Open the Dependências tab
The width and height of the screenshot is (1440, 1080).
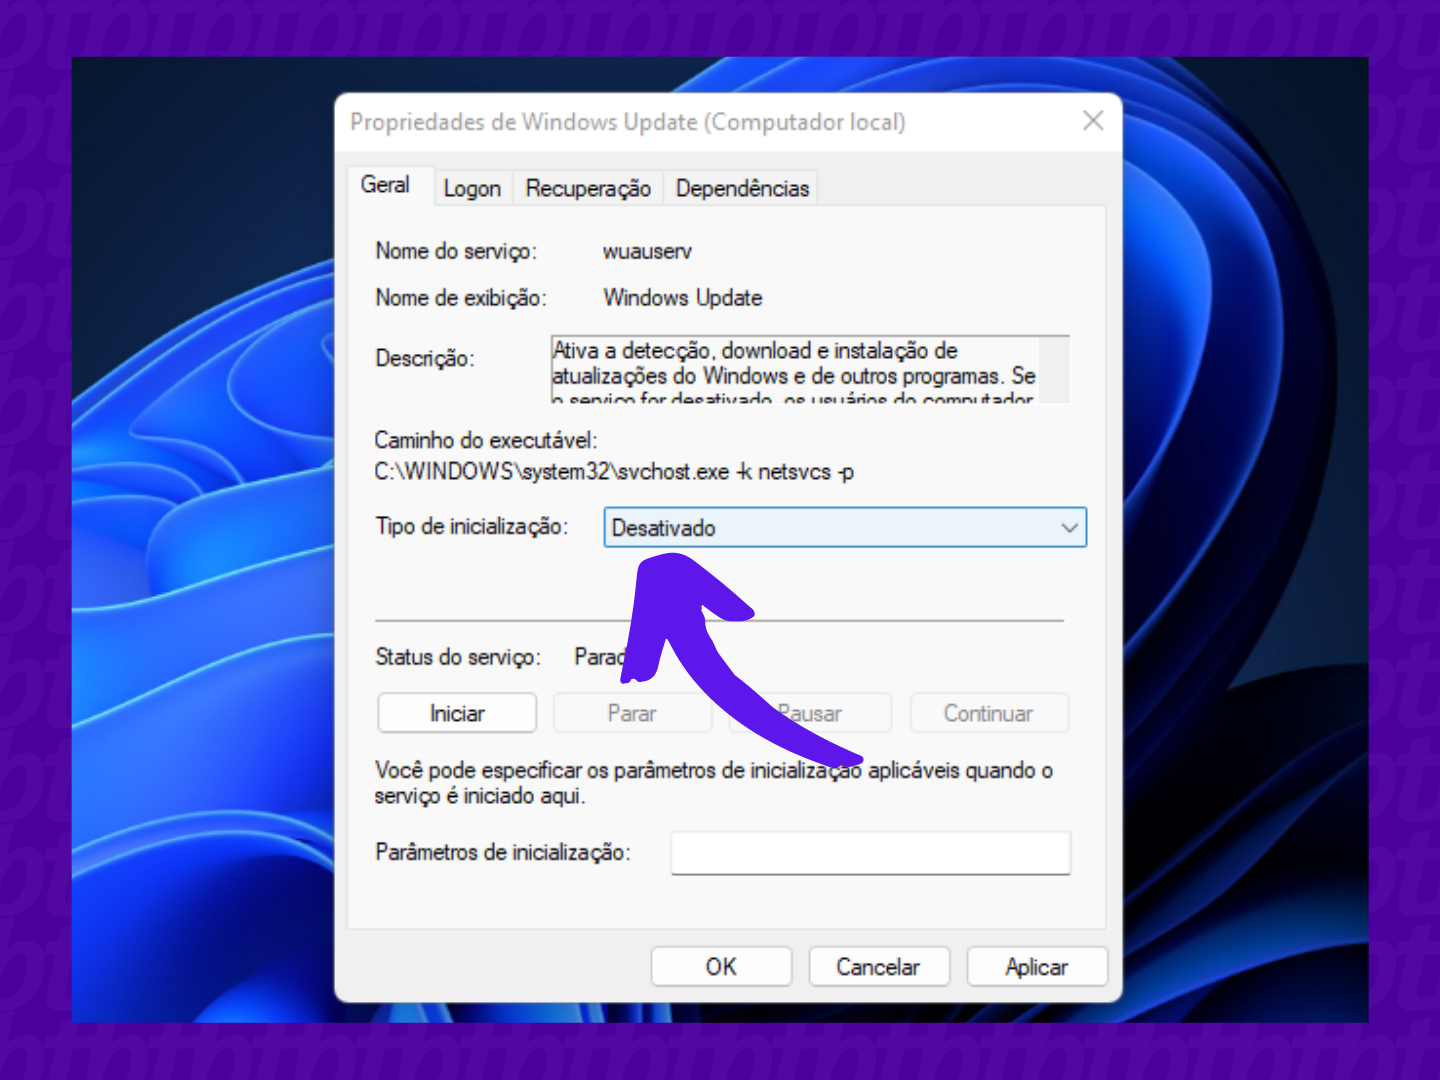[742, 188]
